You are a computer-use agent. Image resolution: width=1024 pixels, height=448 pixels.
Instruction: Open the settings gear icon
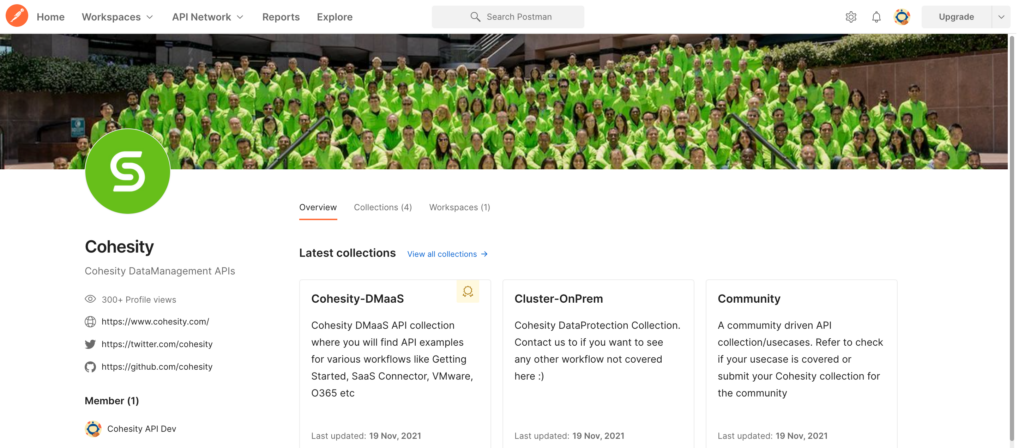[851, 17]
